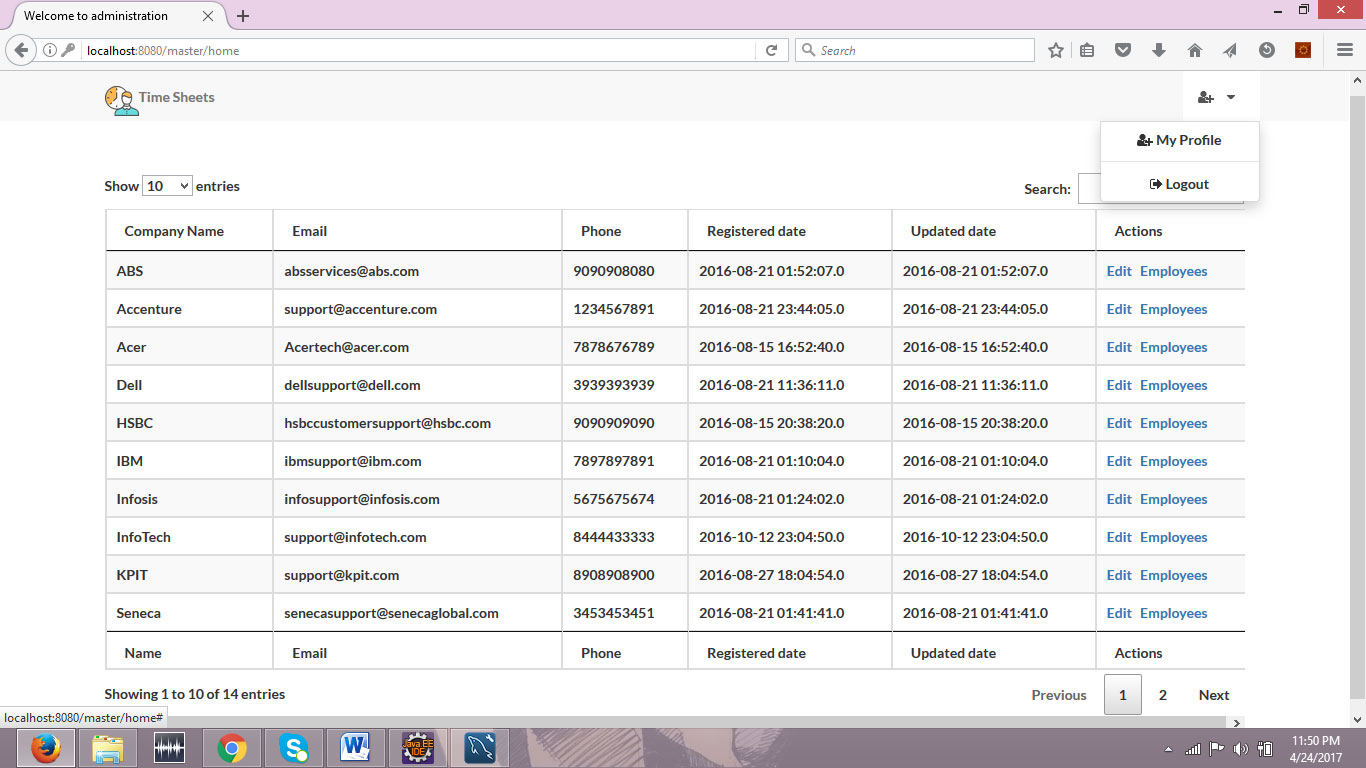
Task: Show hidden system tray icons arrow
Action: pos(1169,749)
